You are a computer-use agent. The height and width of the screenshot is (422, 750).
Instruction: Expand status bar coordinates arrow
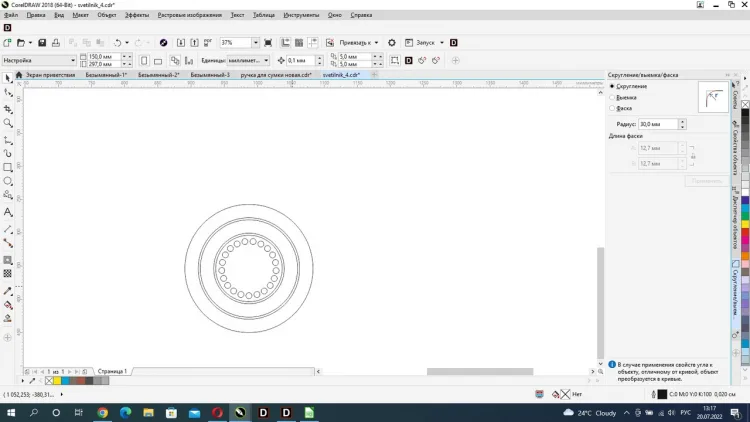pos(61,395)
